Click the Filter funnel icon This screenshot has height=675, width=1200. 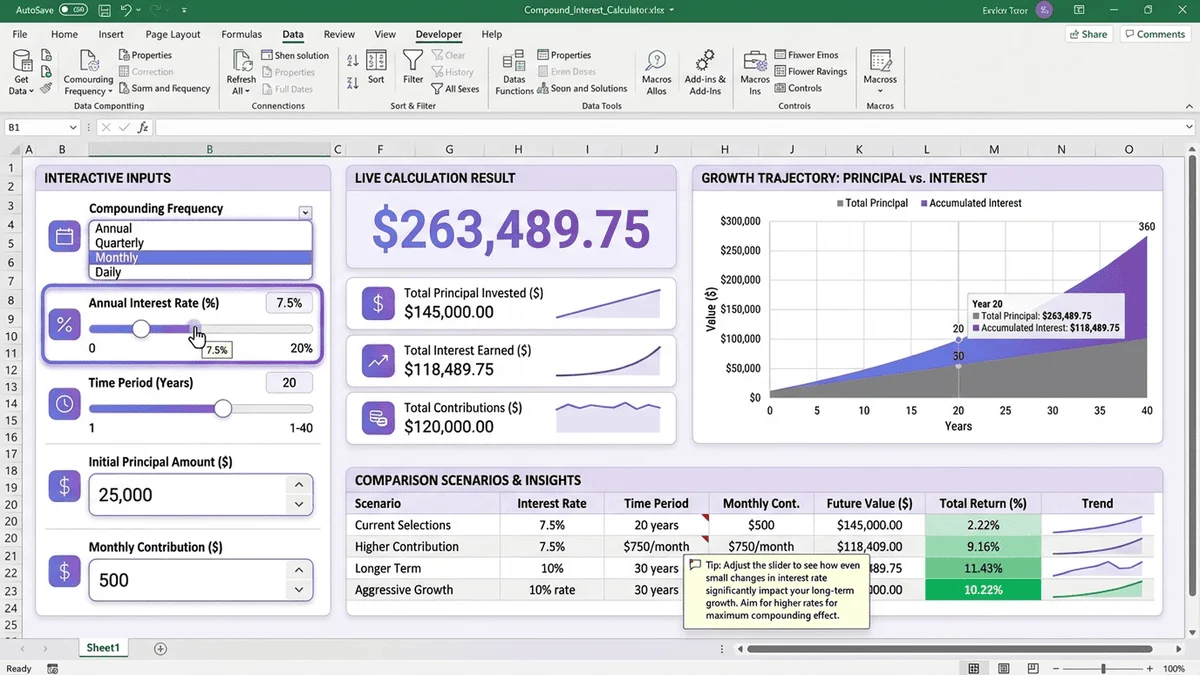pyautogui.click(x=413, y=61)
